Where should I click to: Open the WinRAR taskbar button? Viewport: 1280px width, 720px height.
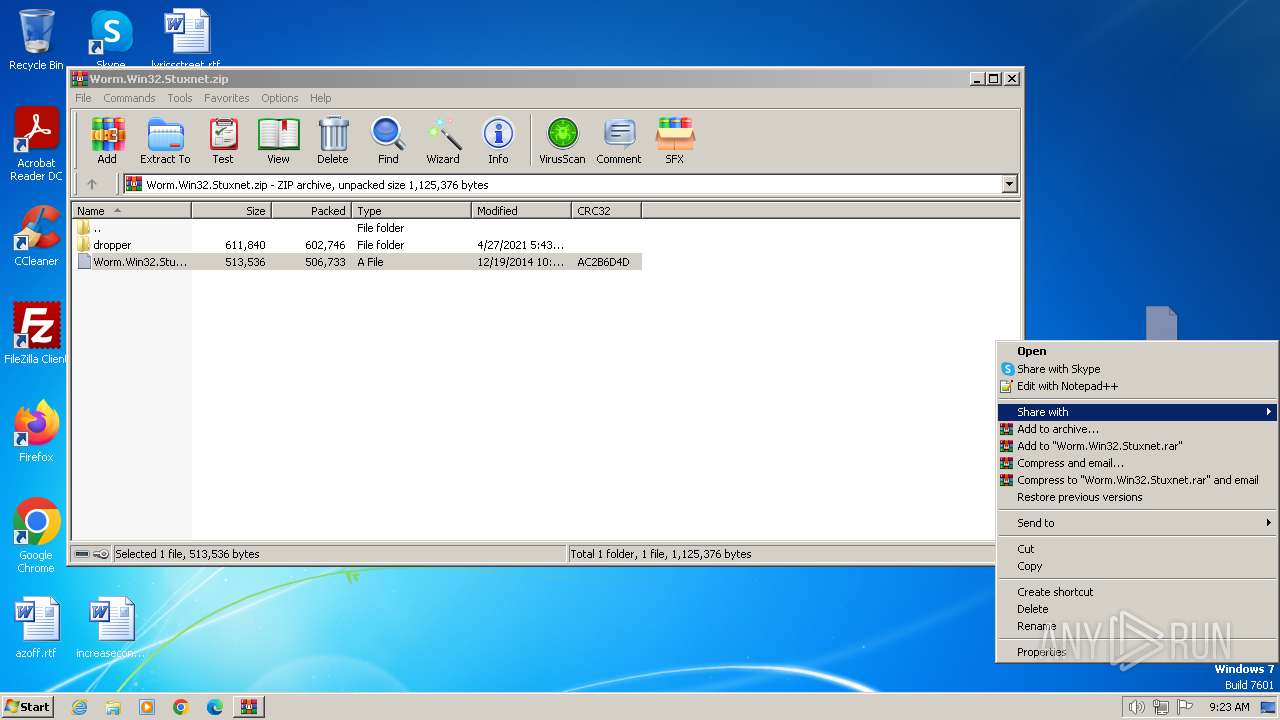coord(248,707)
